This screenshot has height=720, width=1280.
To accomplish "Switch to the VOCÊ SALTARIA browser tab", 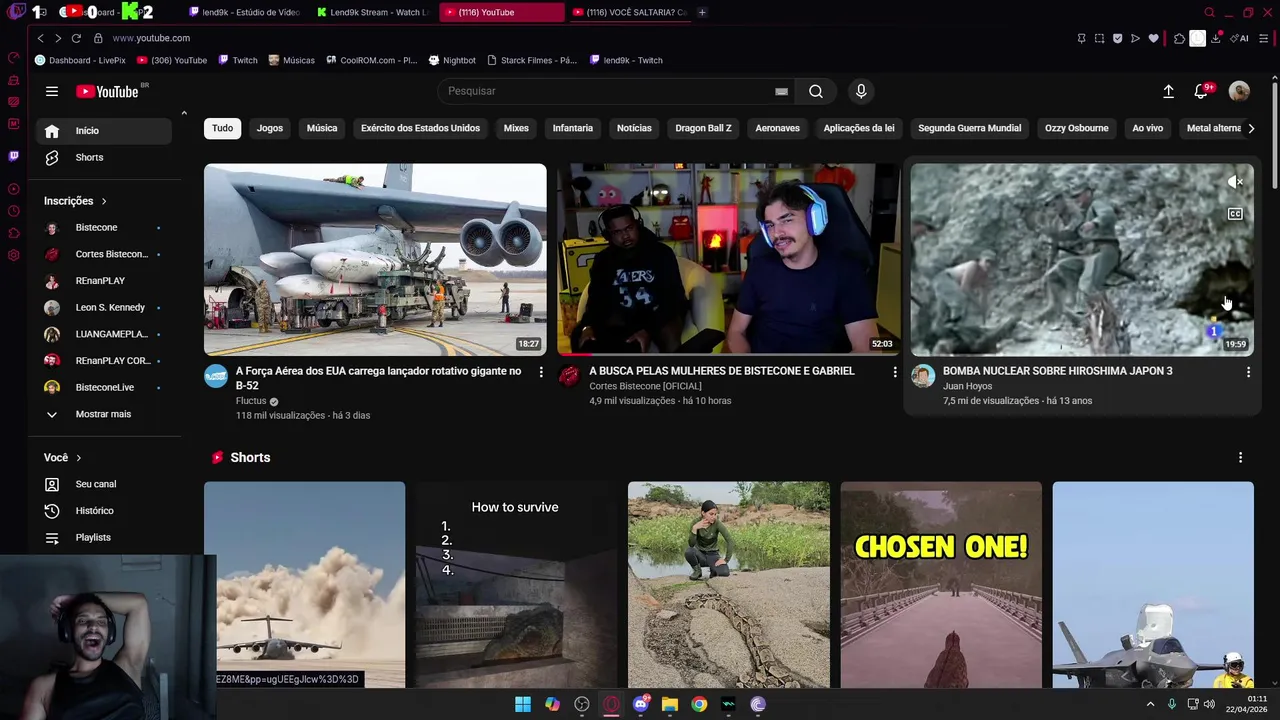I will click(630, 12).
